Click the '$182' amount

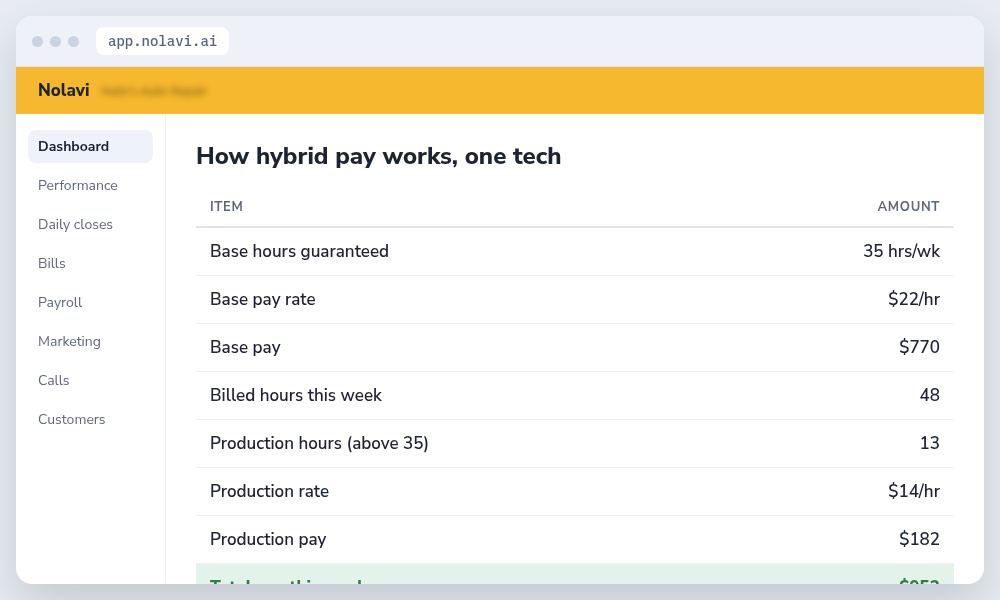click(x=919, y=539)
